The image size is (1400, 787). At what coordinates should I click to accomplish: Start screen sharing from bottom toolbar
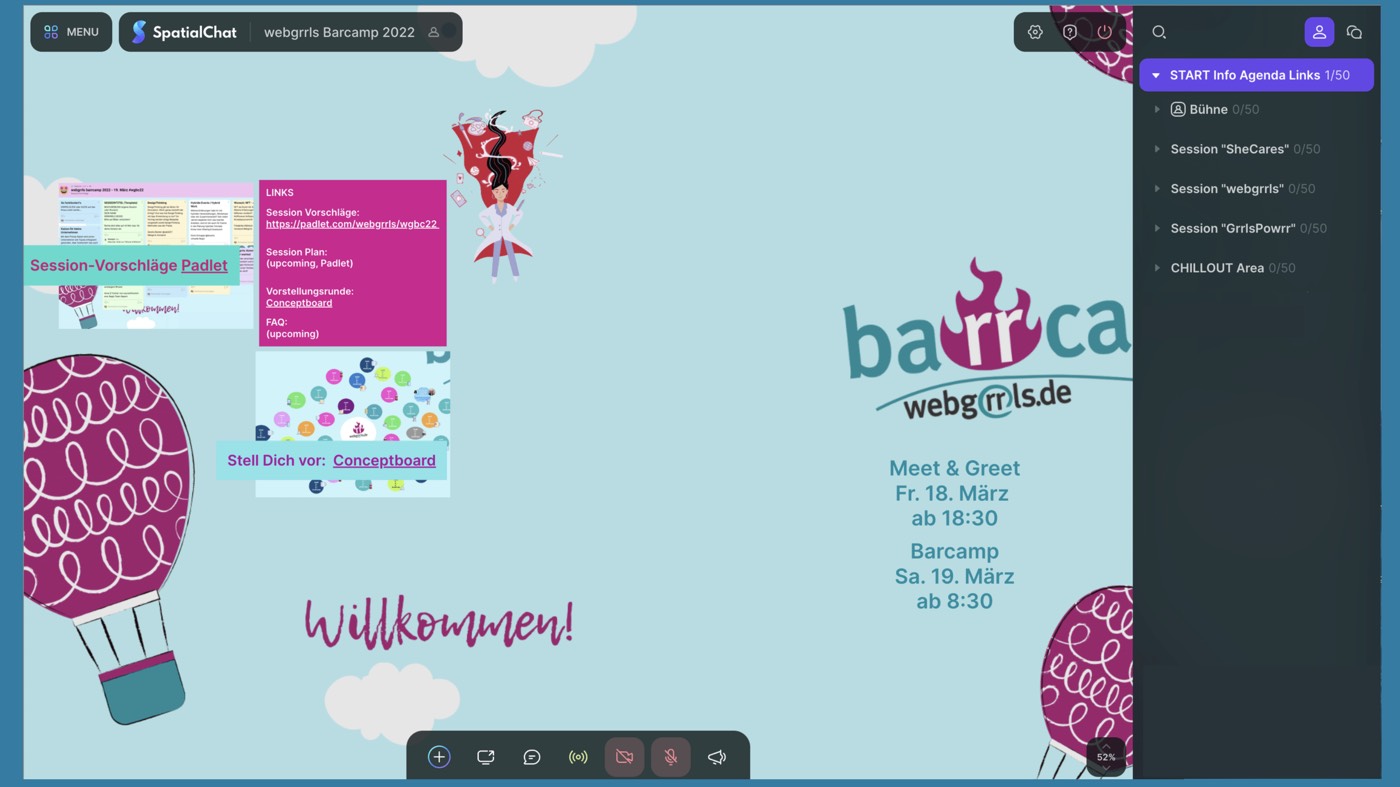[x=486, y=757]
